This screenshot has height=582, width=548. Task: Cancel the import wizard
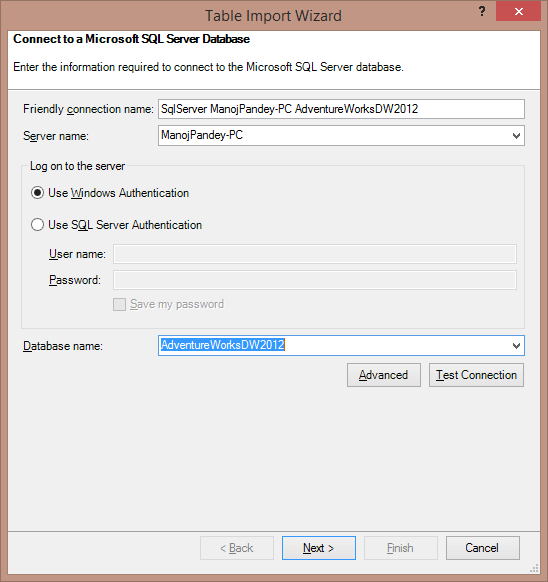pyautogui.click(x=483, y=548)
